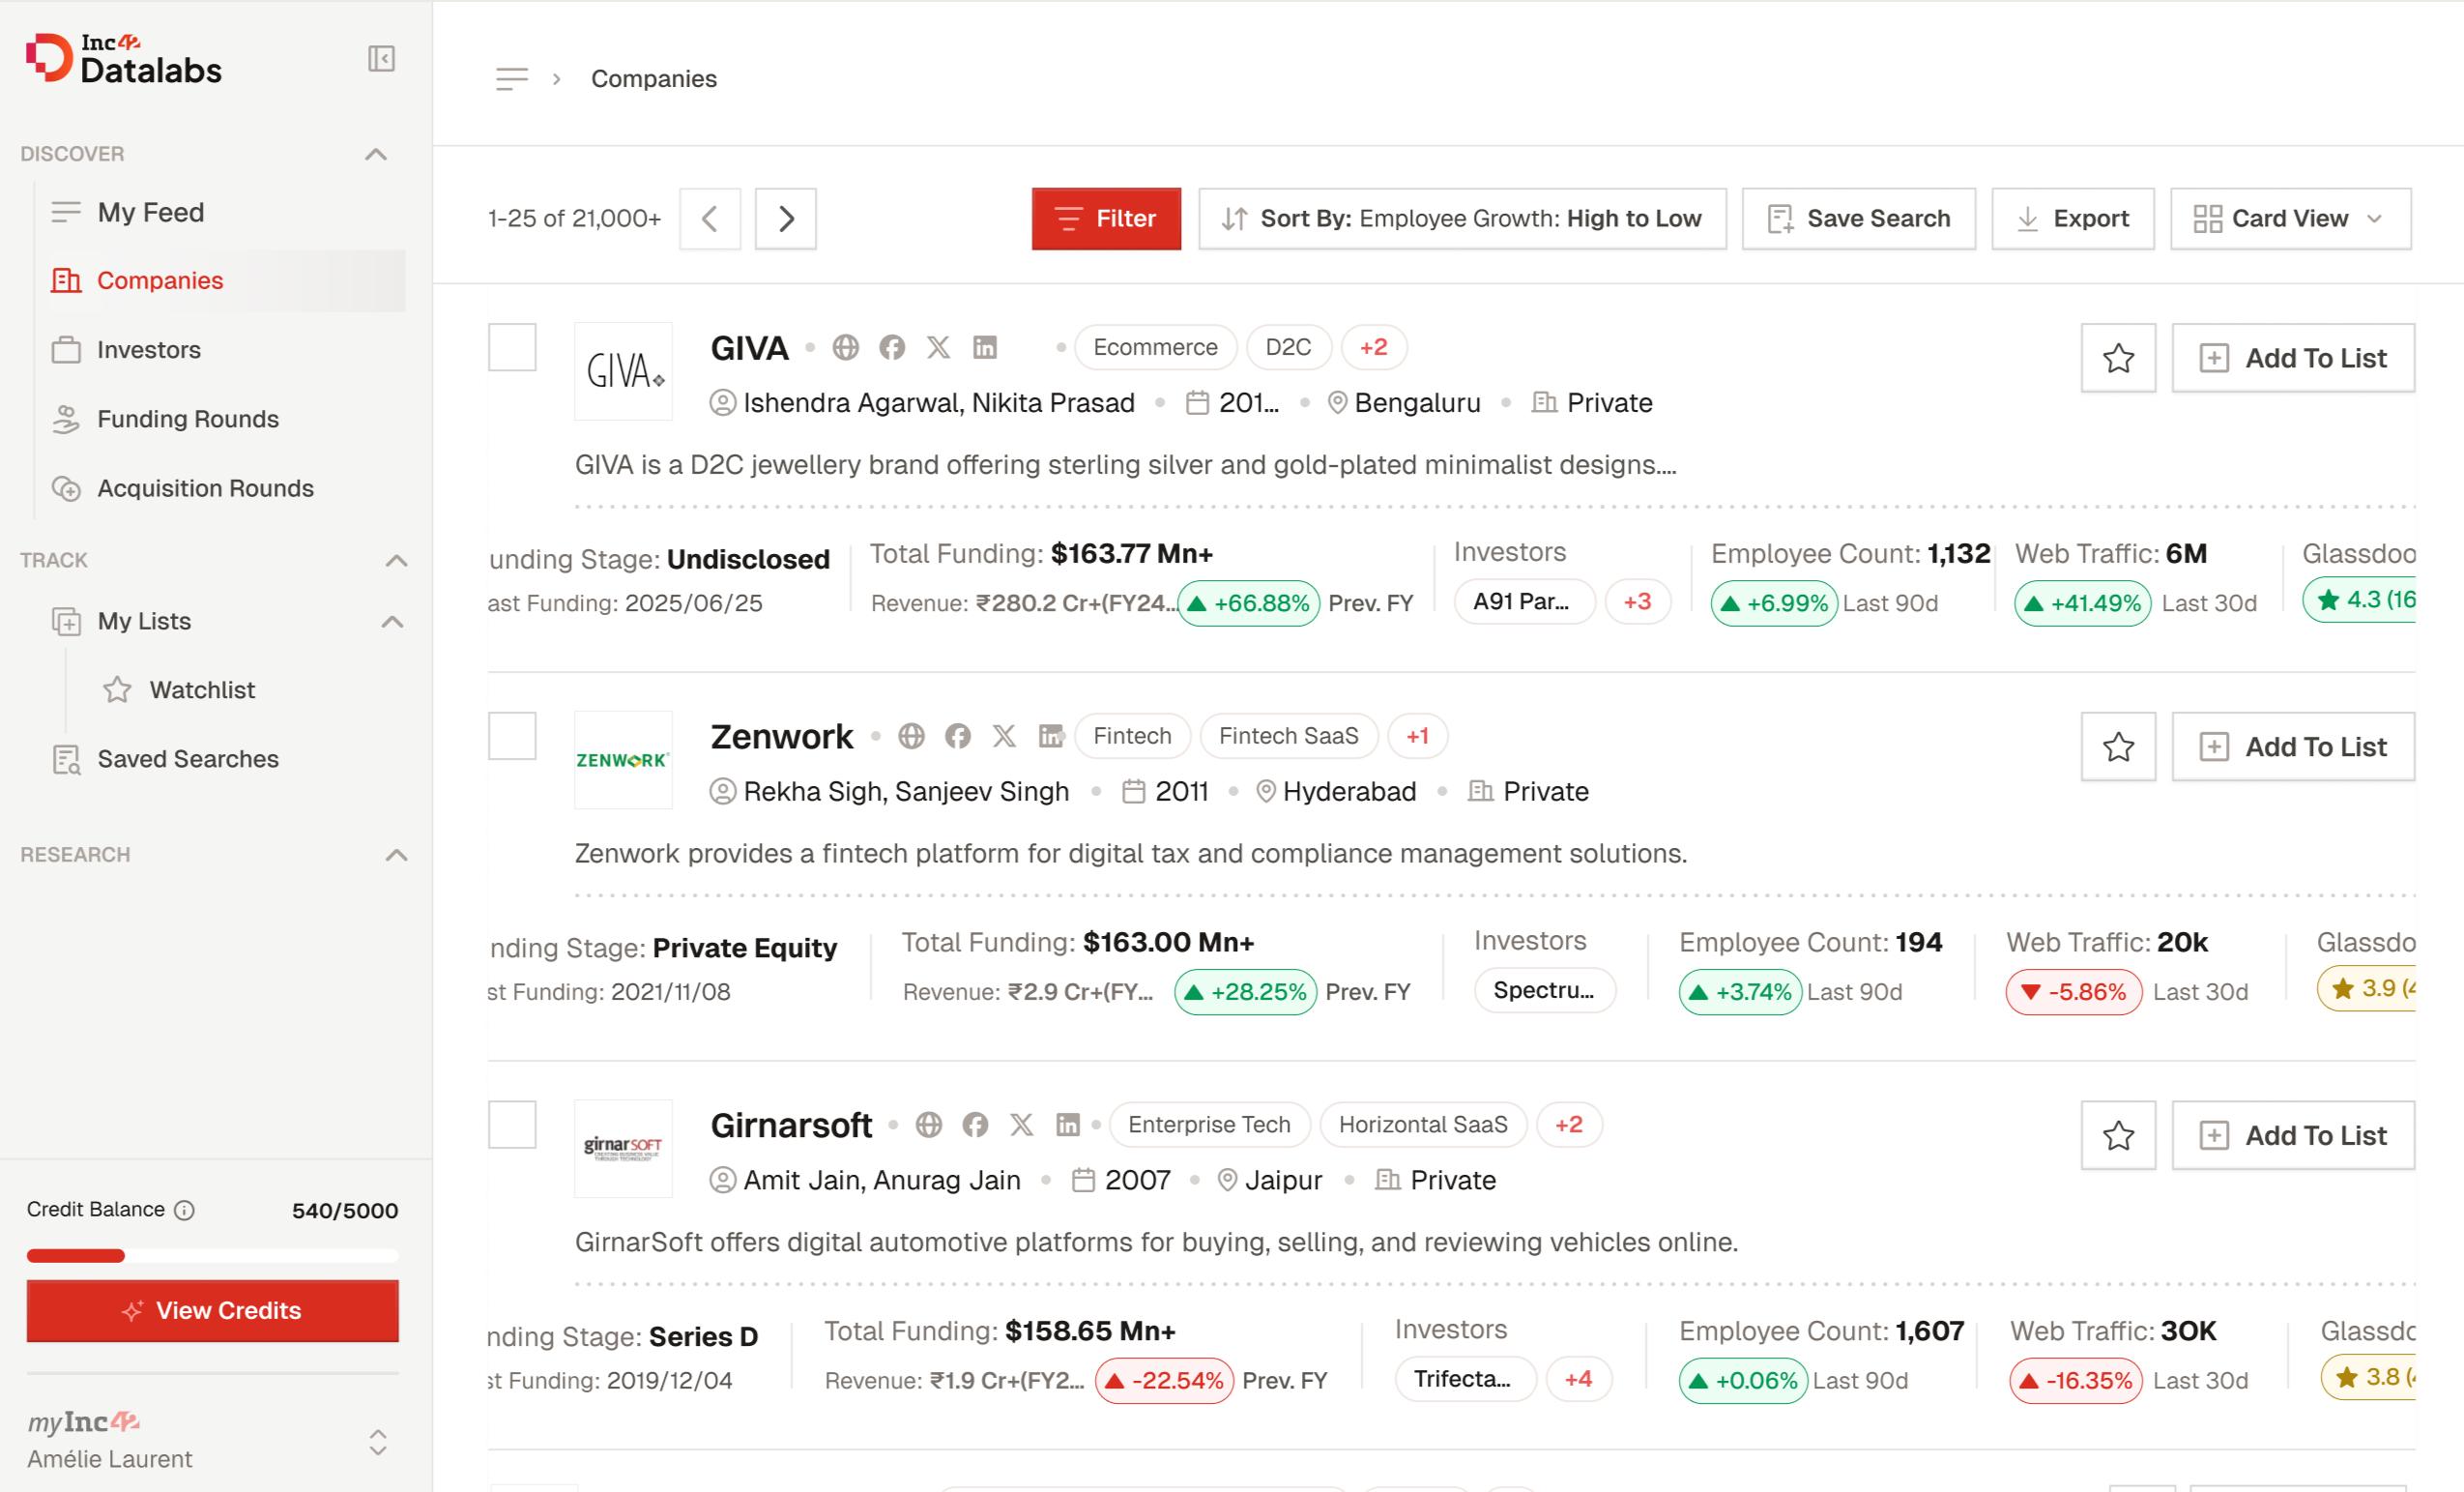2464x1492 pixels.
Task: Check the Girnarsoft selection box
Action: [x=512, y=1124]
